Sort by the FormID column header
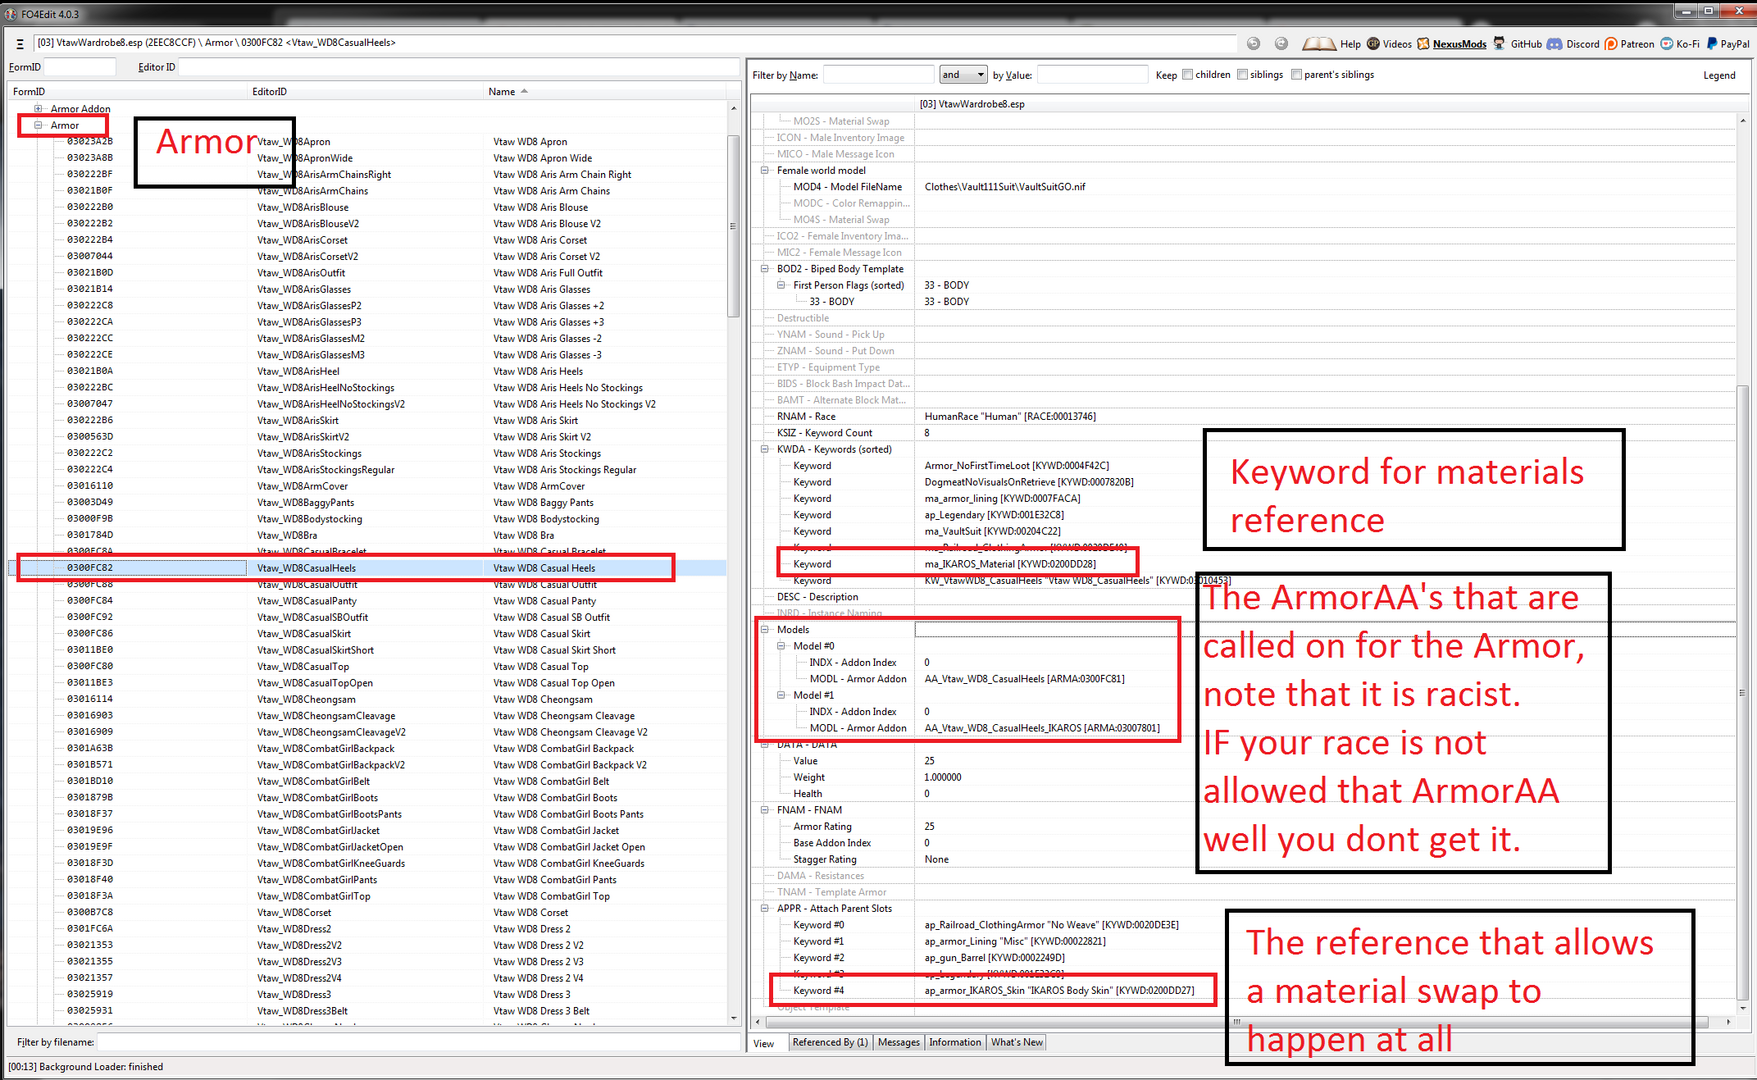The width and height of the screenshot is (1757, 1080). (x=128, y=92)
